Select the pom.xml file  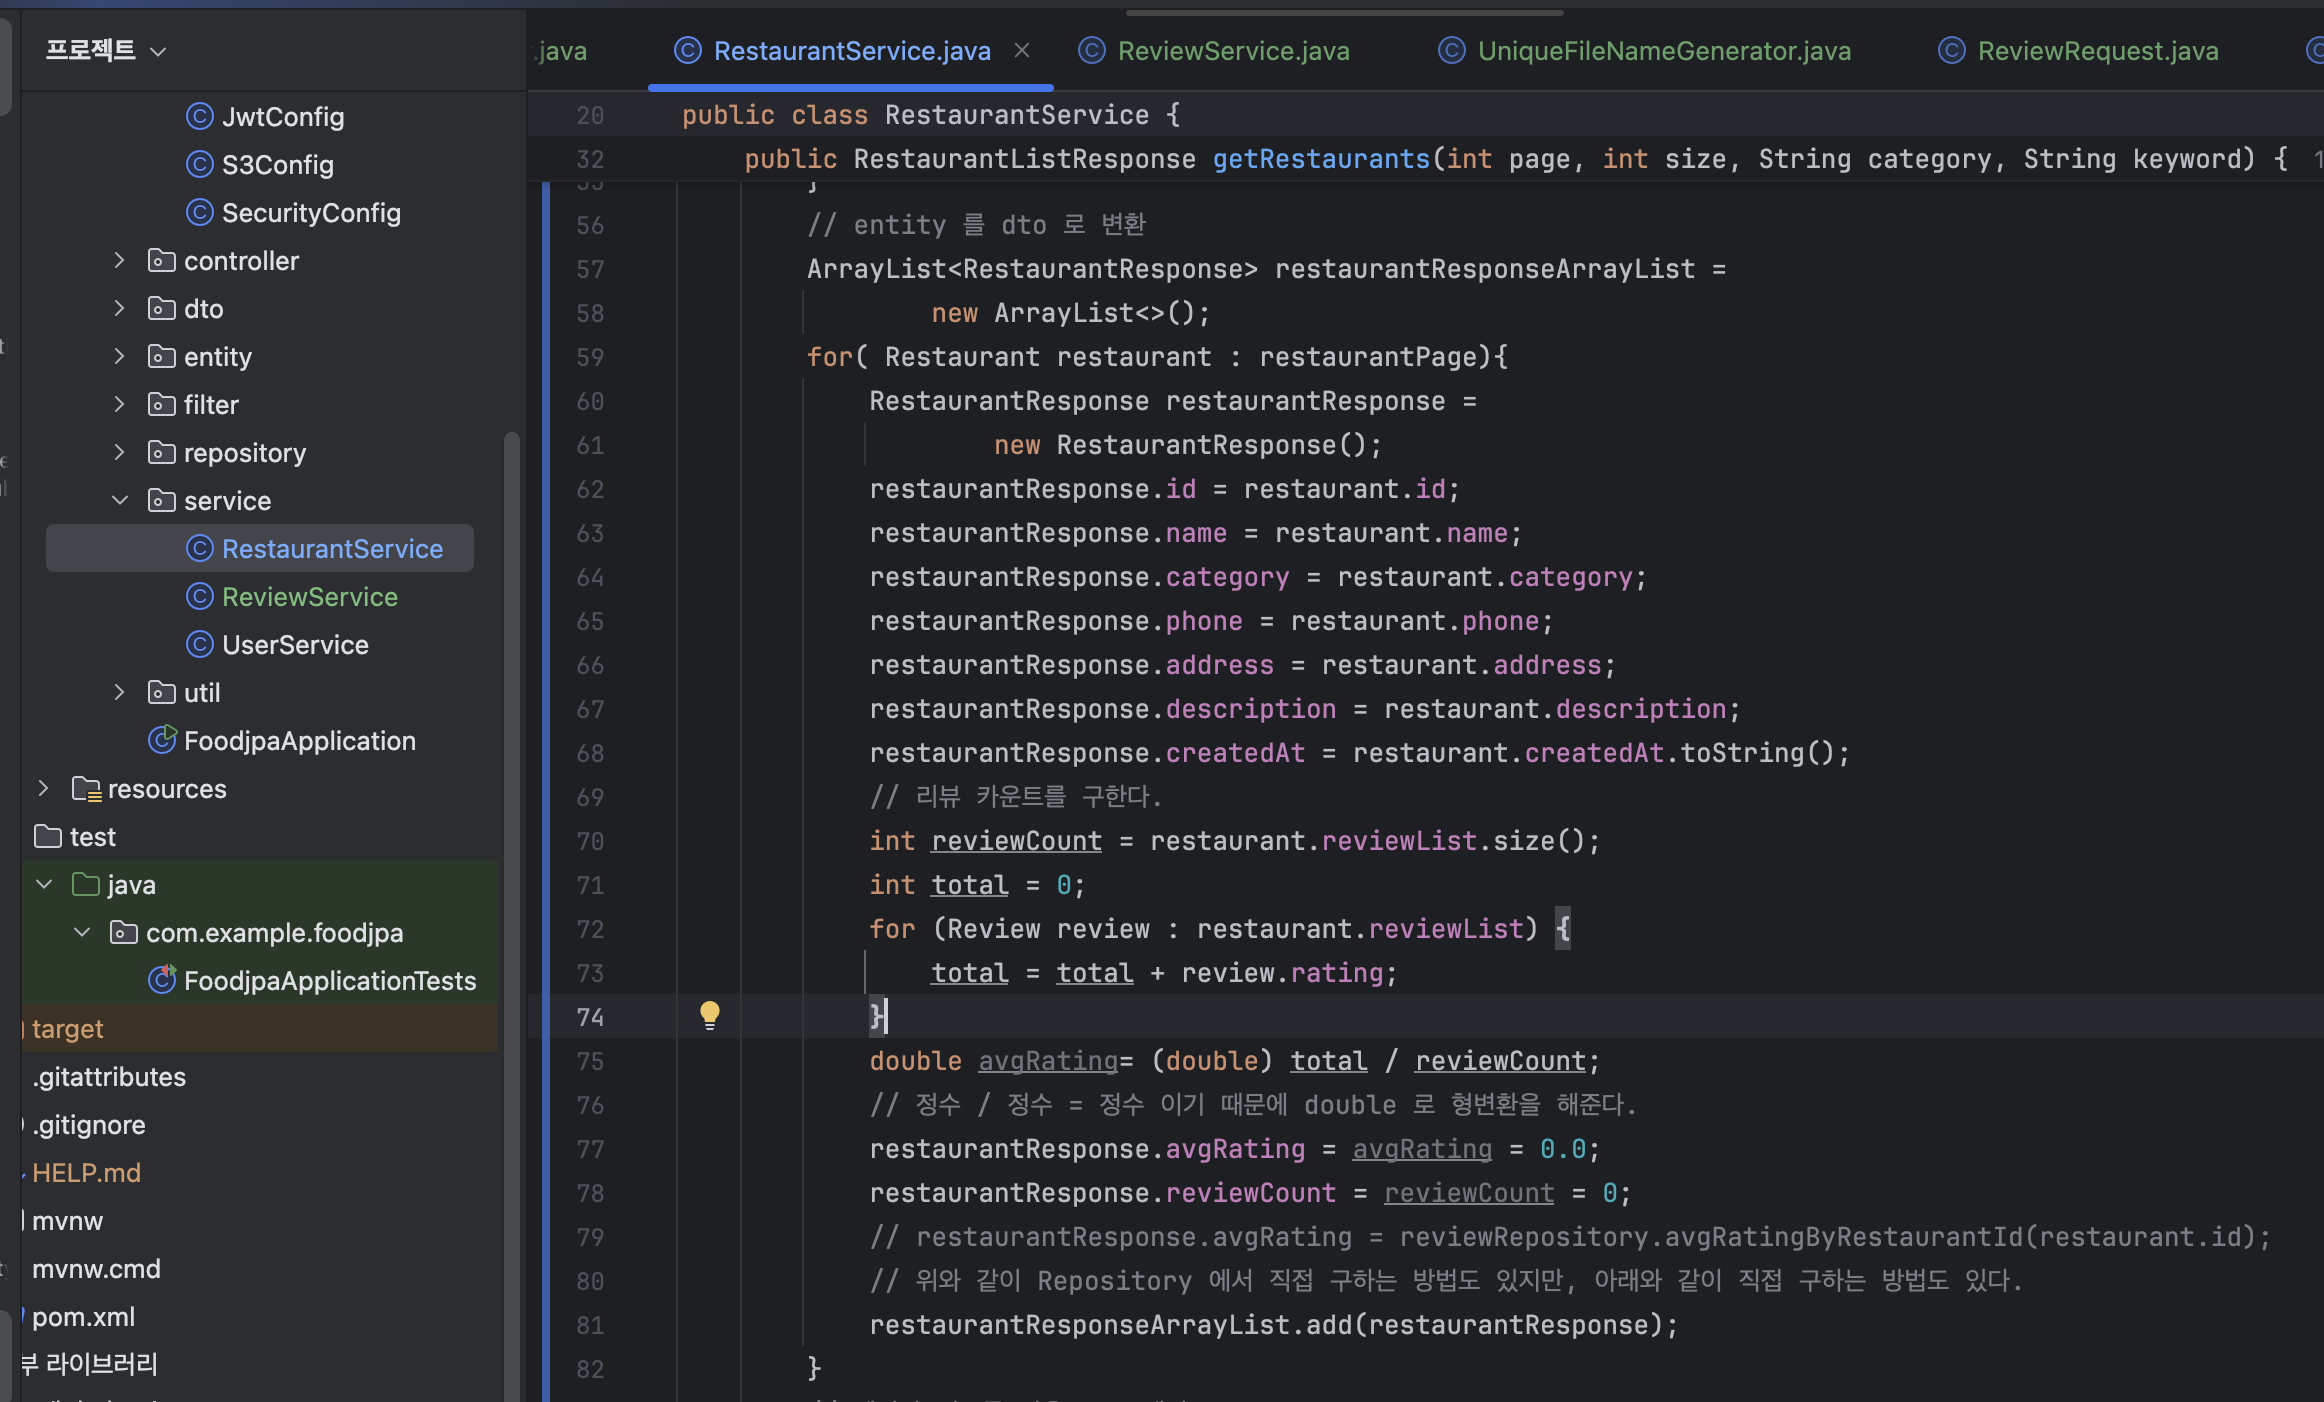click(83, 1317)
